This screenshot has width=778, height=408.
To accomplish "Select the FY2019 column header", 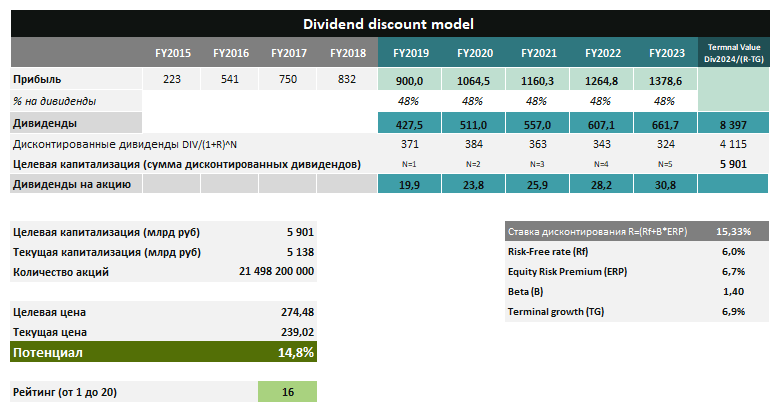I will (x=408, y=52).
